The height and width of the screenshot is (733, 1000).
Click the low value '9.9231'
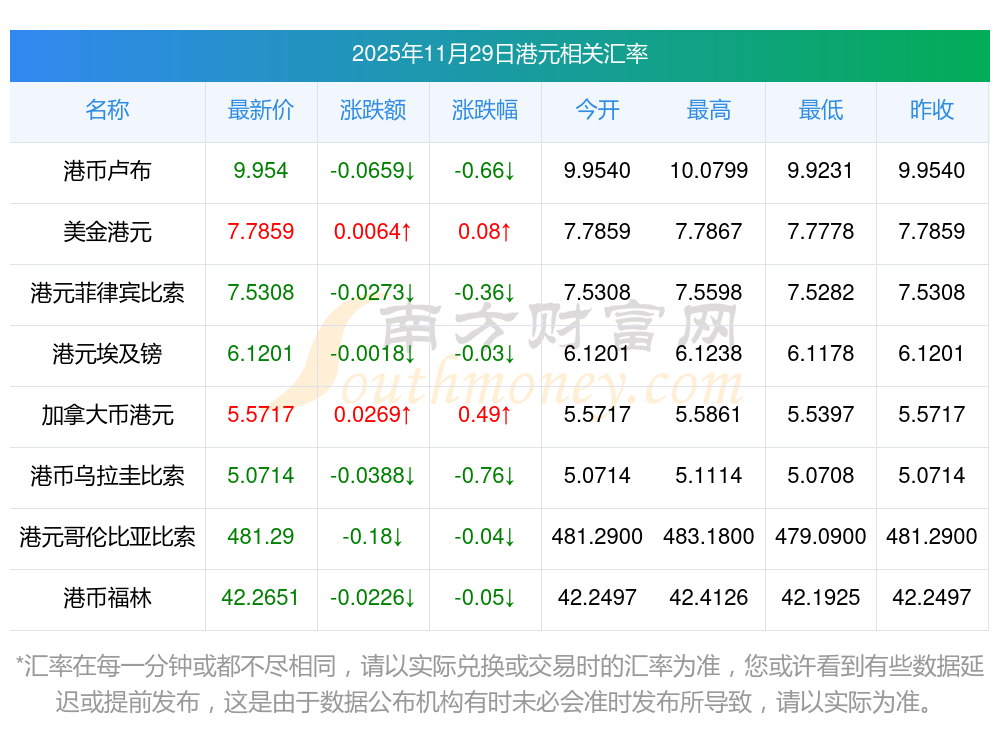(x=820, y=171)
